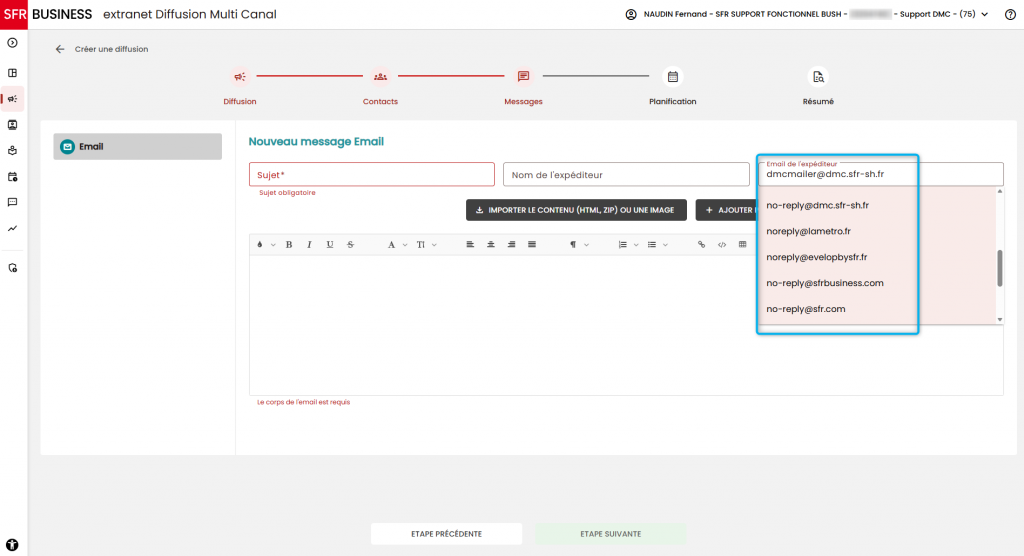This screenshot has width=1024, height=556.
Task: Go to the Messages step
Action: [x=523, y=87]
